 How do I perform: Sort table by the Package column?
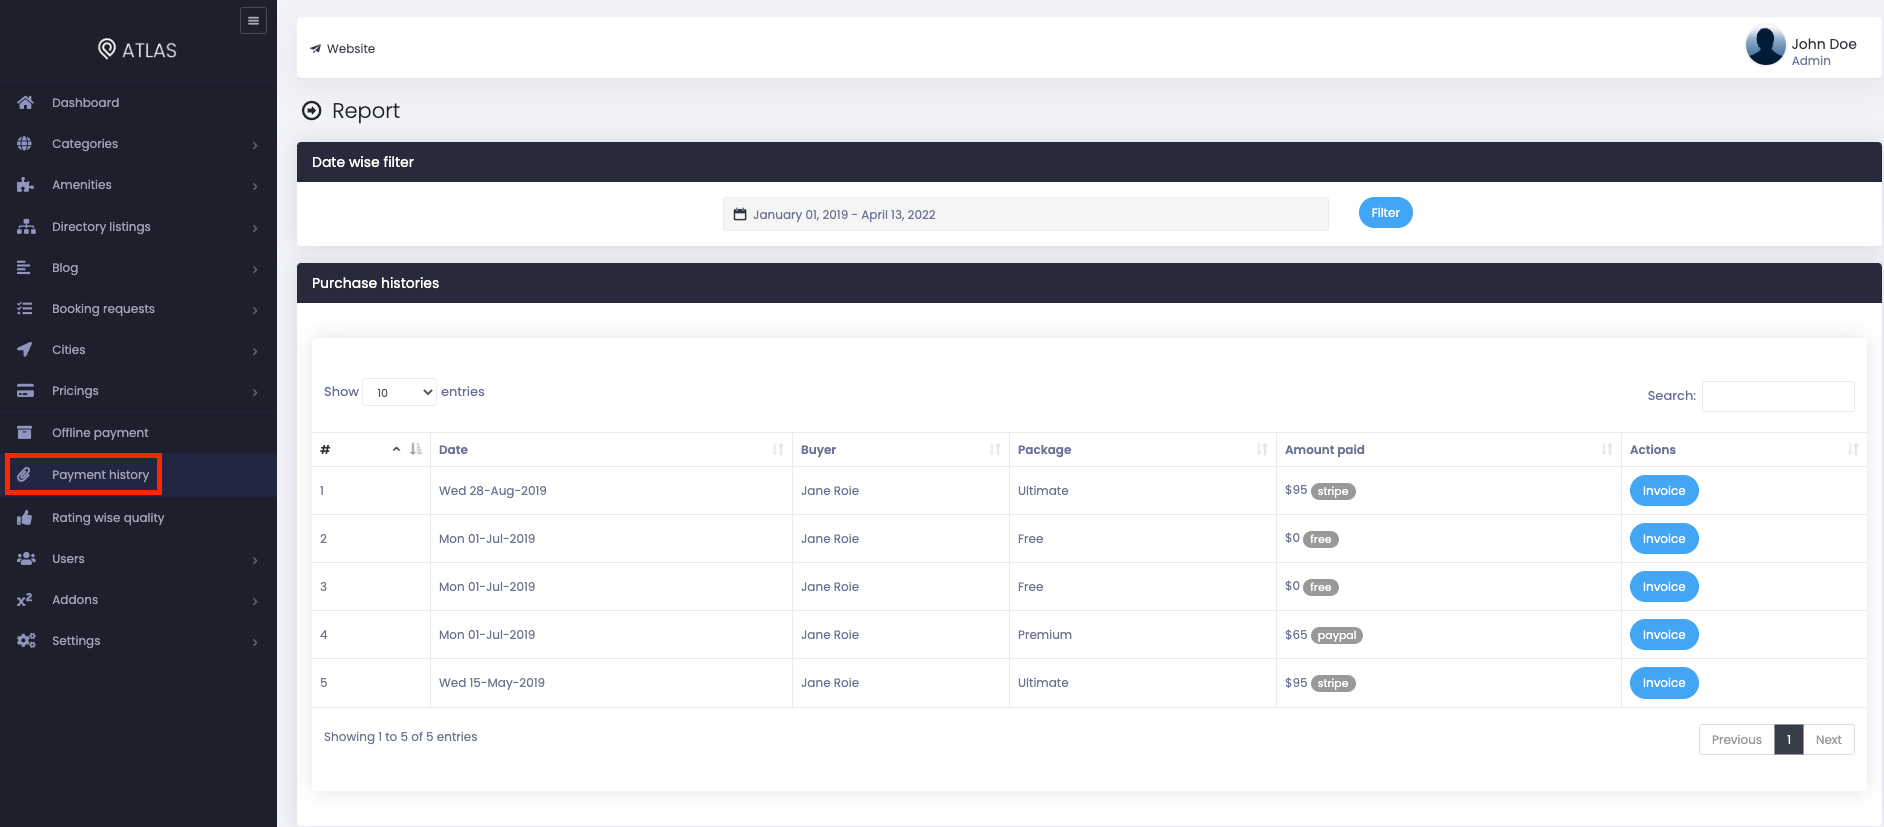[x=1143, y=449]
